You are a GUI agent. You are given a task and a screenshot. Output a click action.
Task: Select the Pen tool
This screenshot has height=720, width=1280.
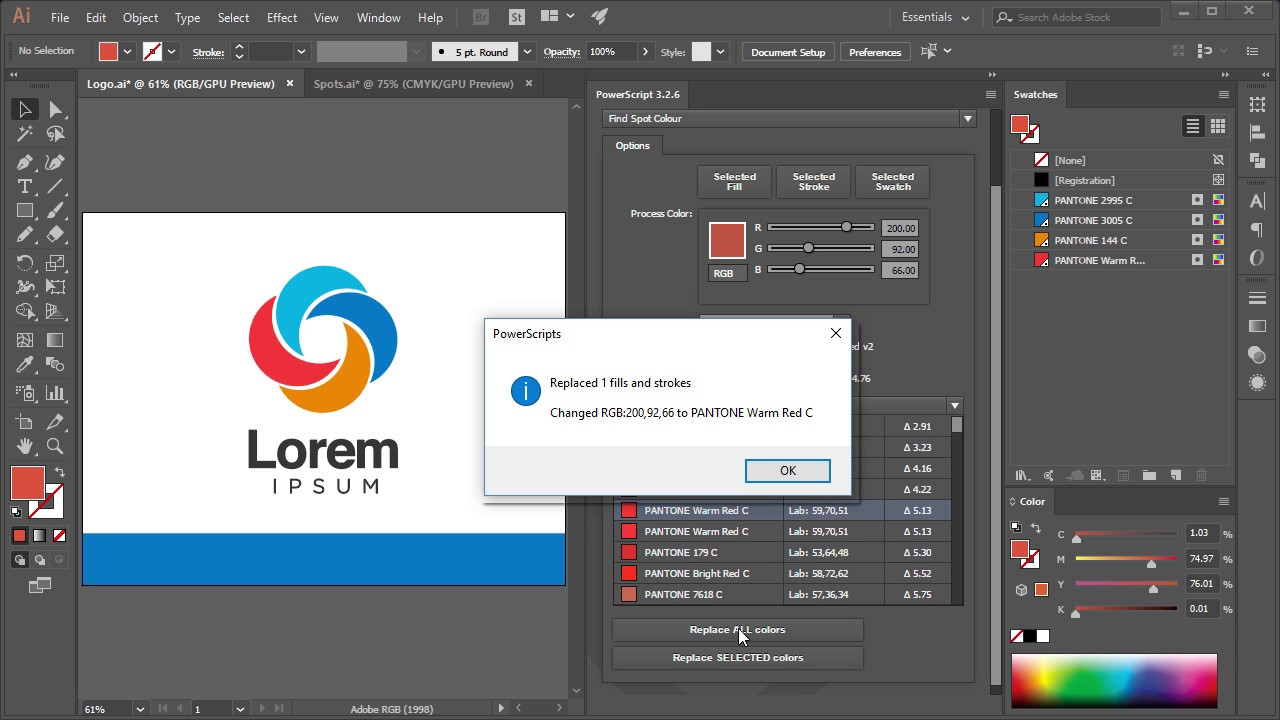click(x=25, y=162)
